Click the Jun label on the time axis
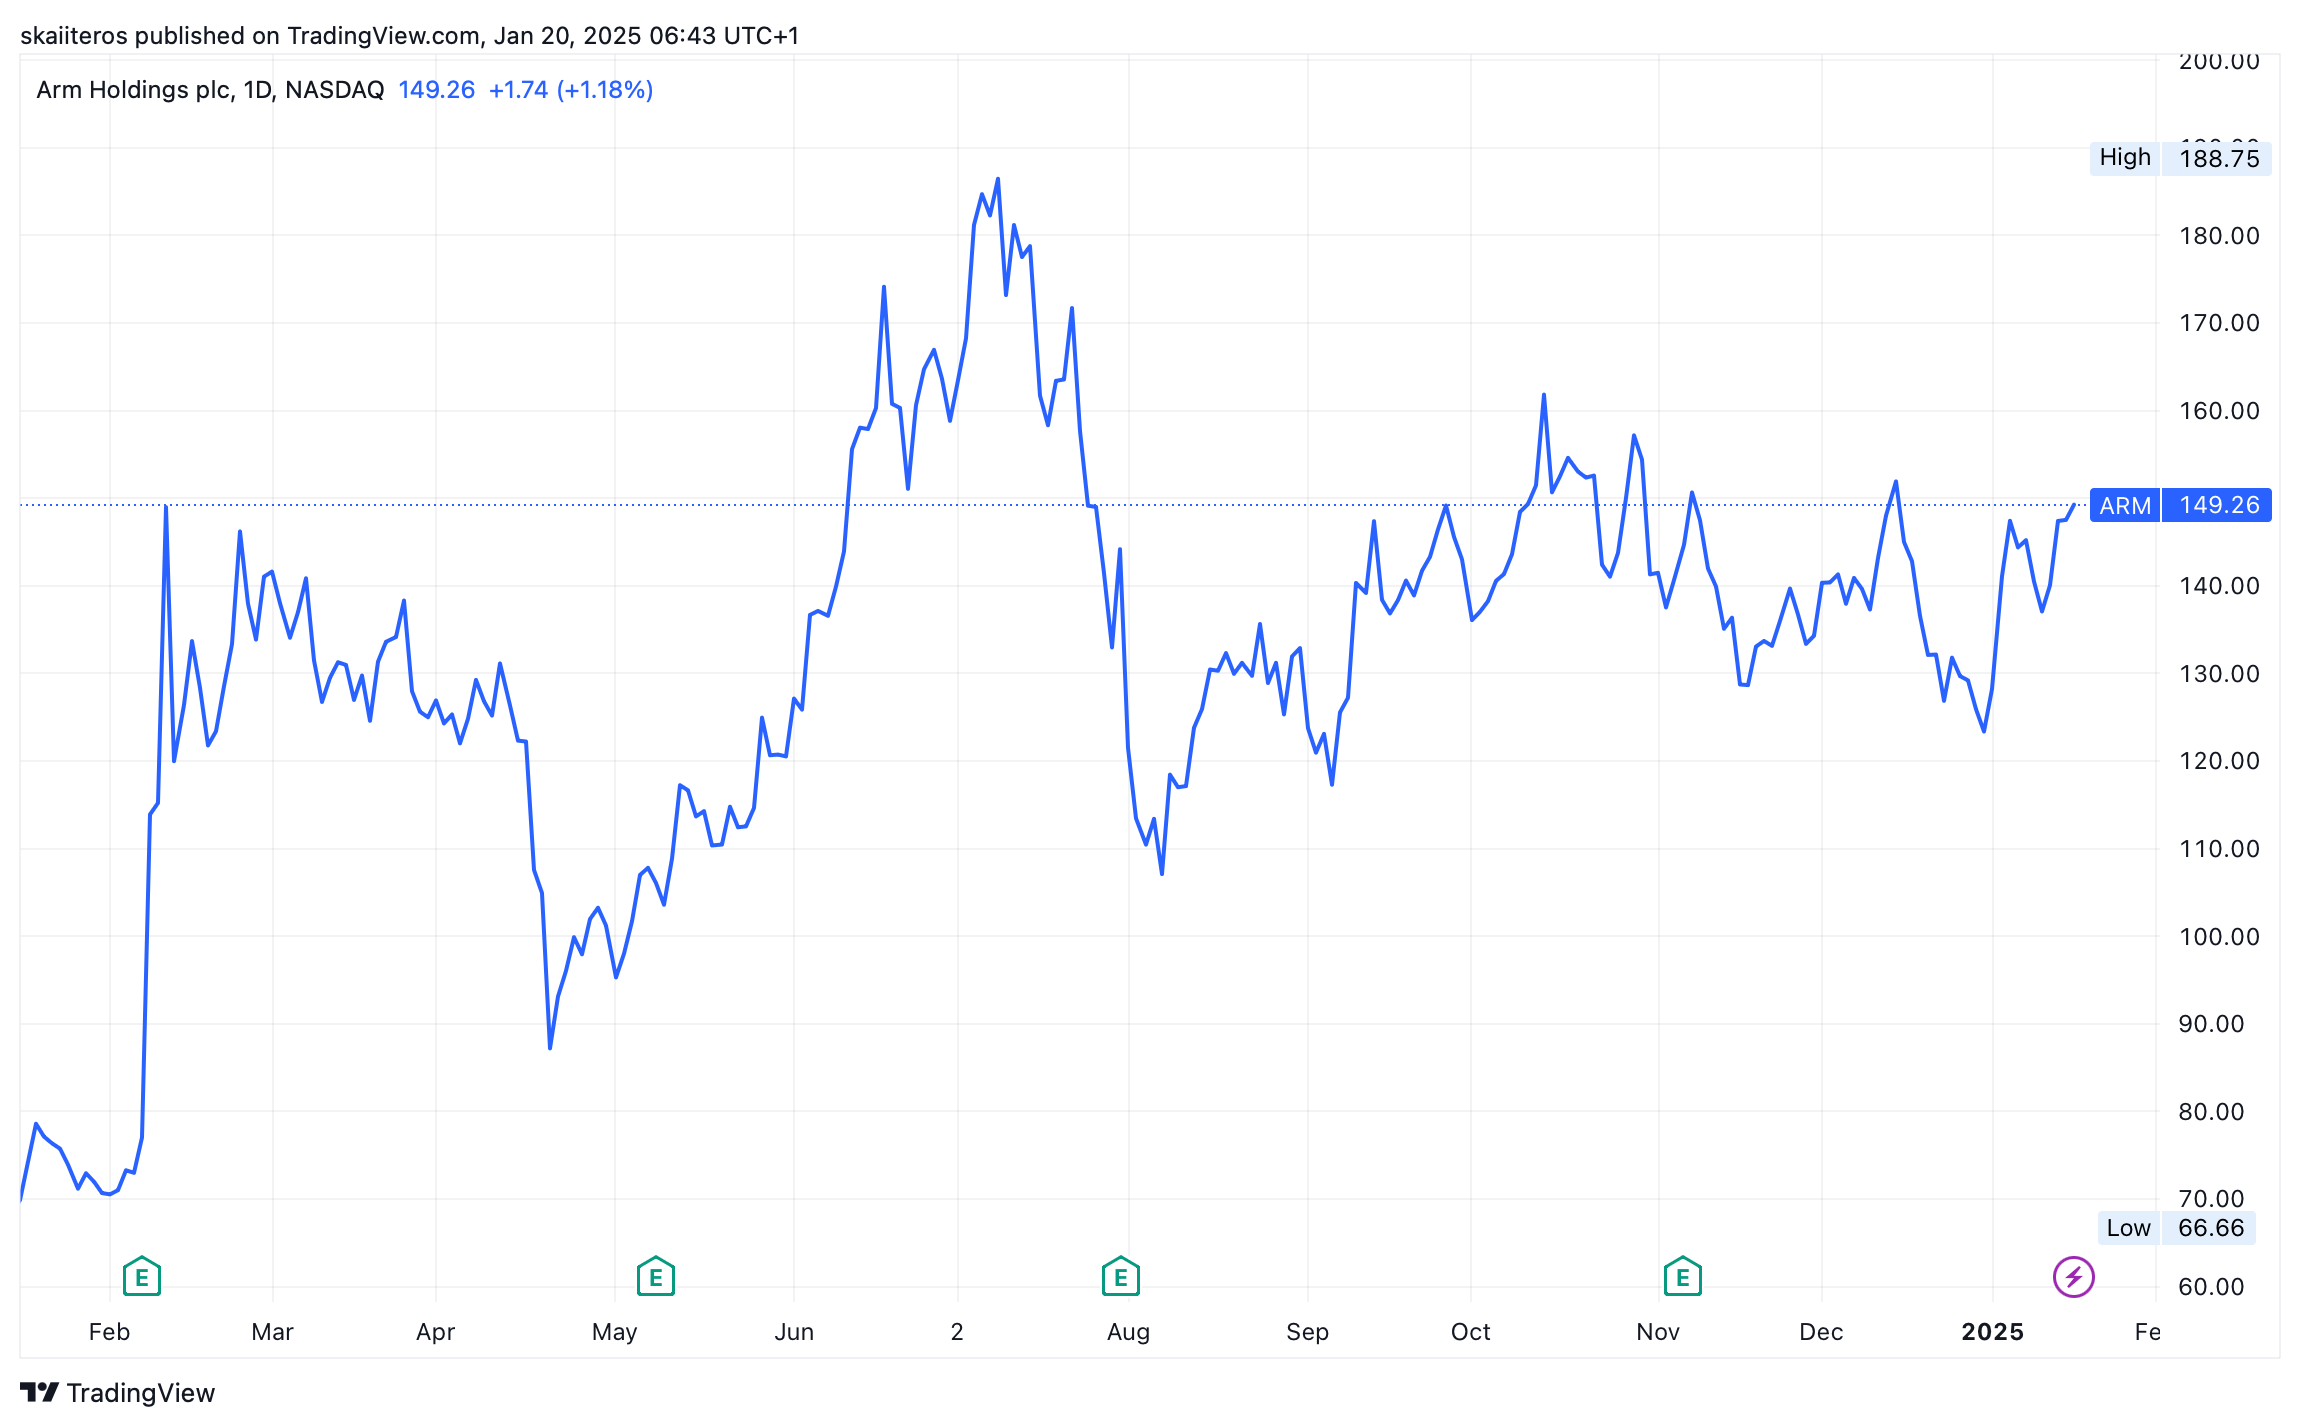 point(794,1332)
